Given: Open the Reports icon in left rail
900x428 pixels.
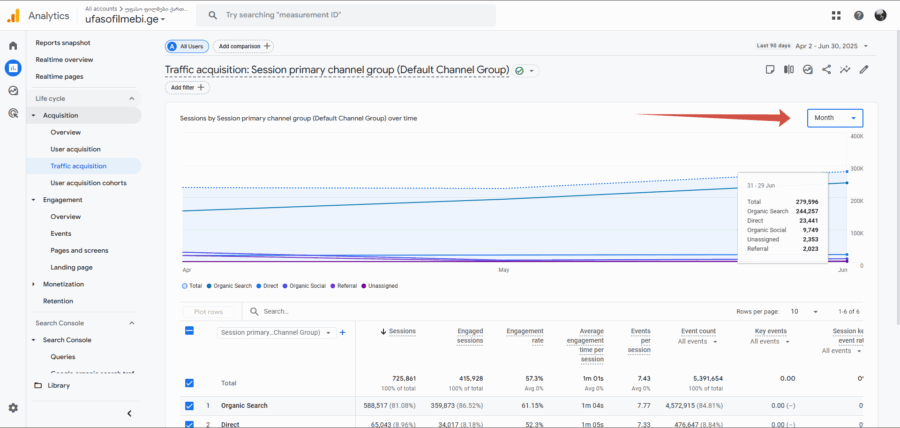Looking at the screenshot, I should pyautogui.click(x=13, y=68).
